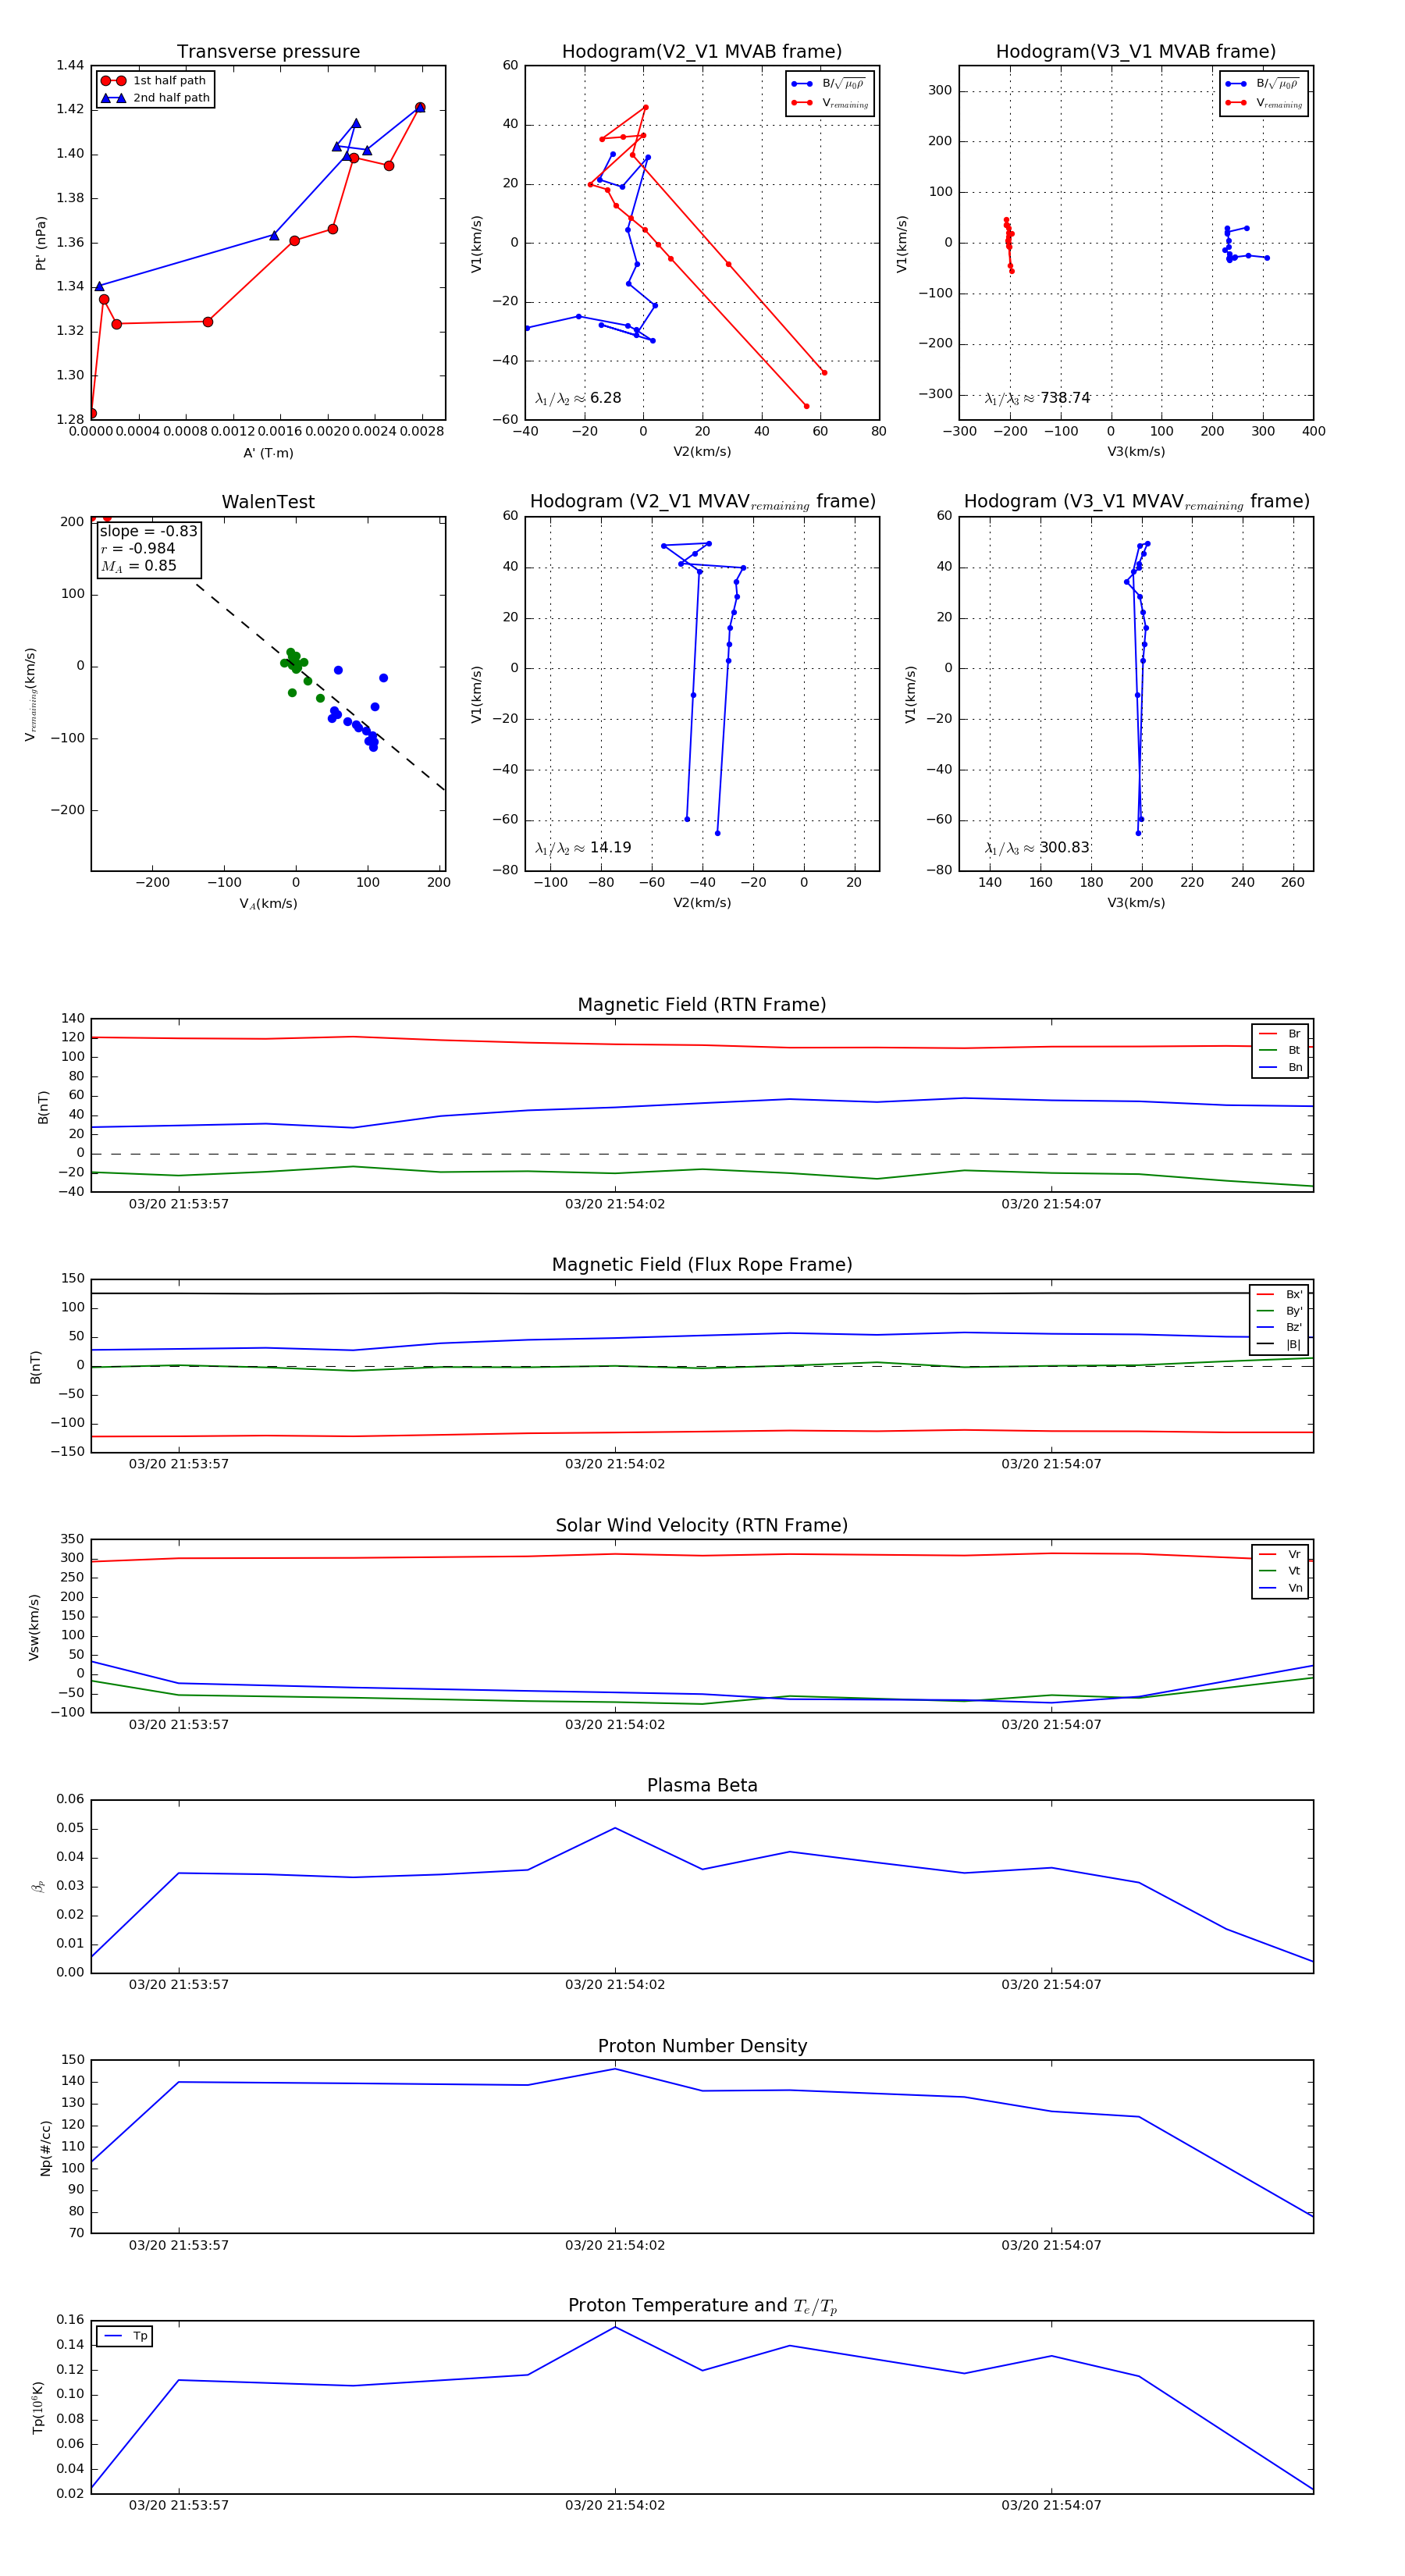
Task: Click the 'V_A(km/s)' axis label
Action: click(268, 904)
